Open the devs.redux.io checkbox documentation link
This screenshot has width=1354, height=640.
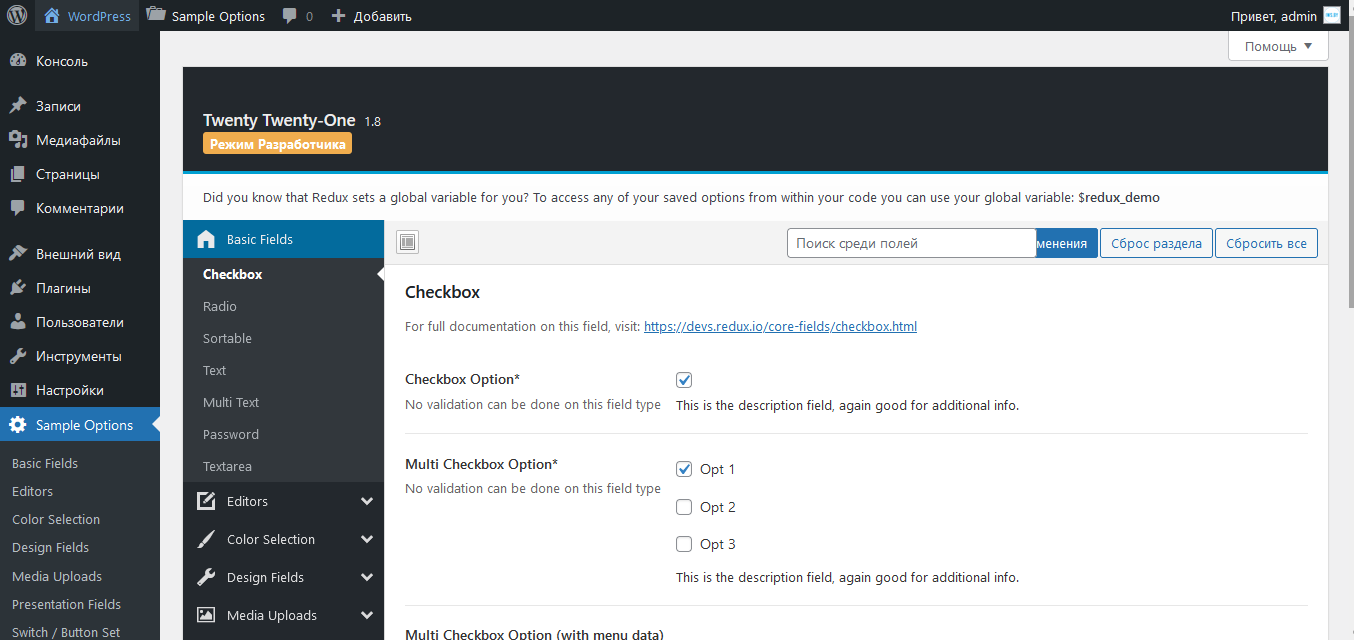(x=780, y=326)
